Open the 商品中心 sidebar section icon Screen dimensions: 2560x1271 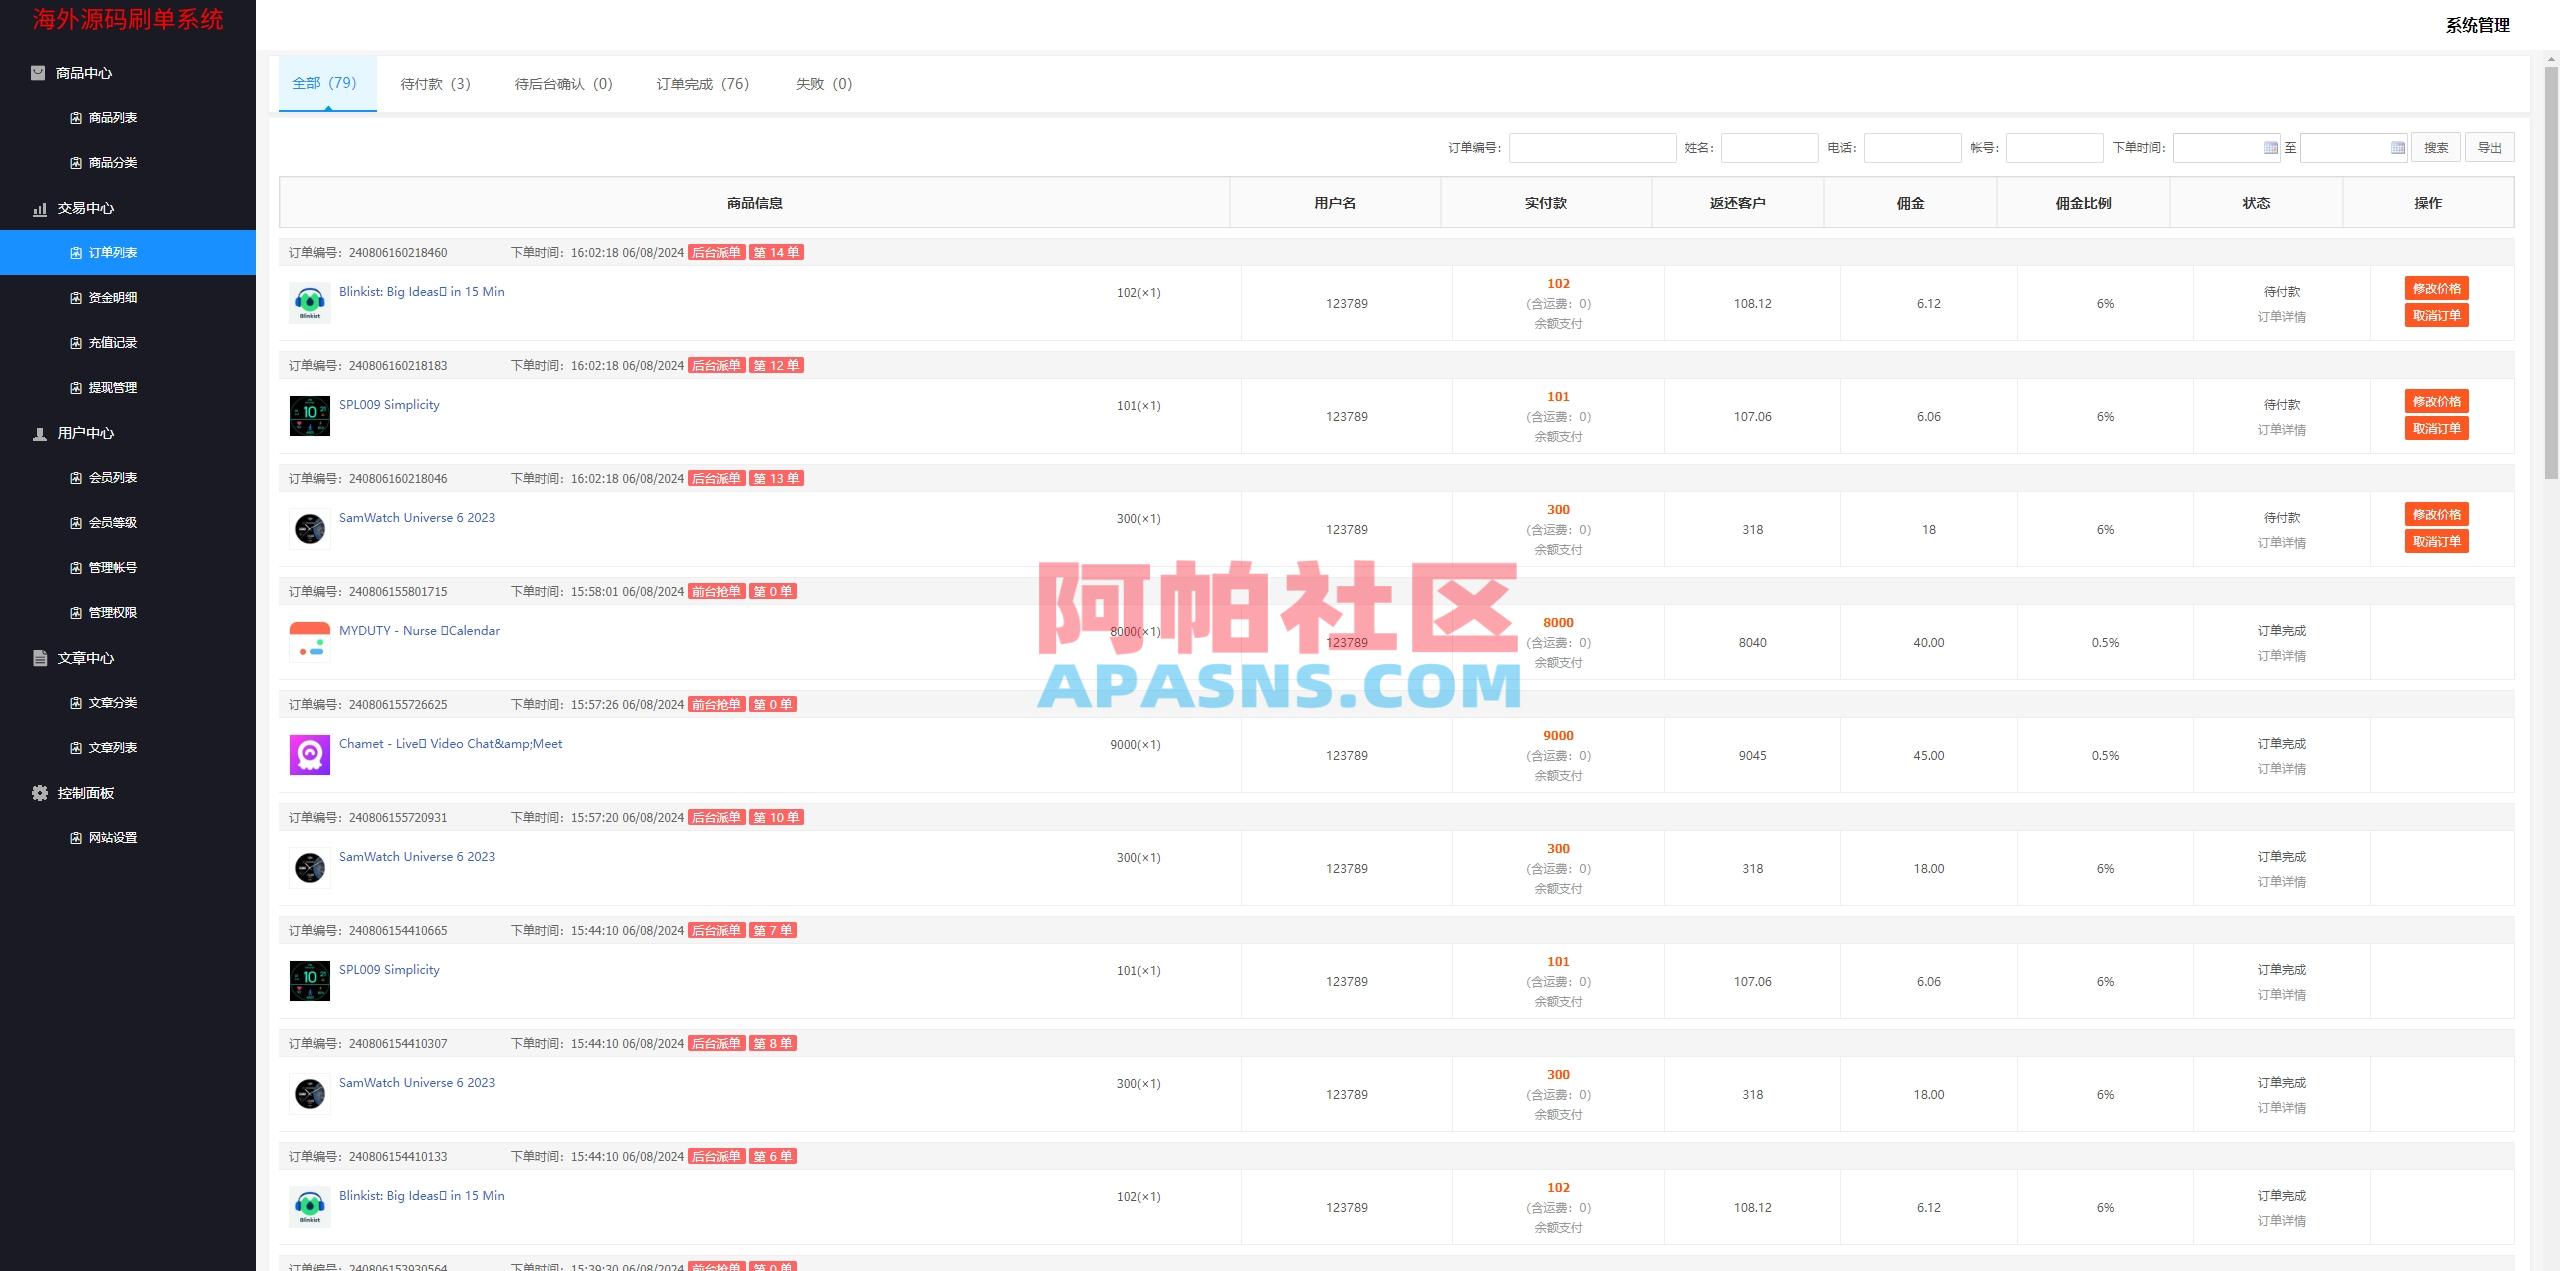tap(38, 72)
